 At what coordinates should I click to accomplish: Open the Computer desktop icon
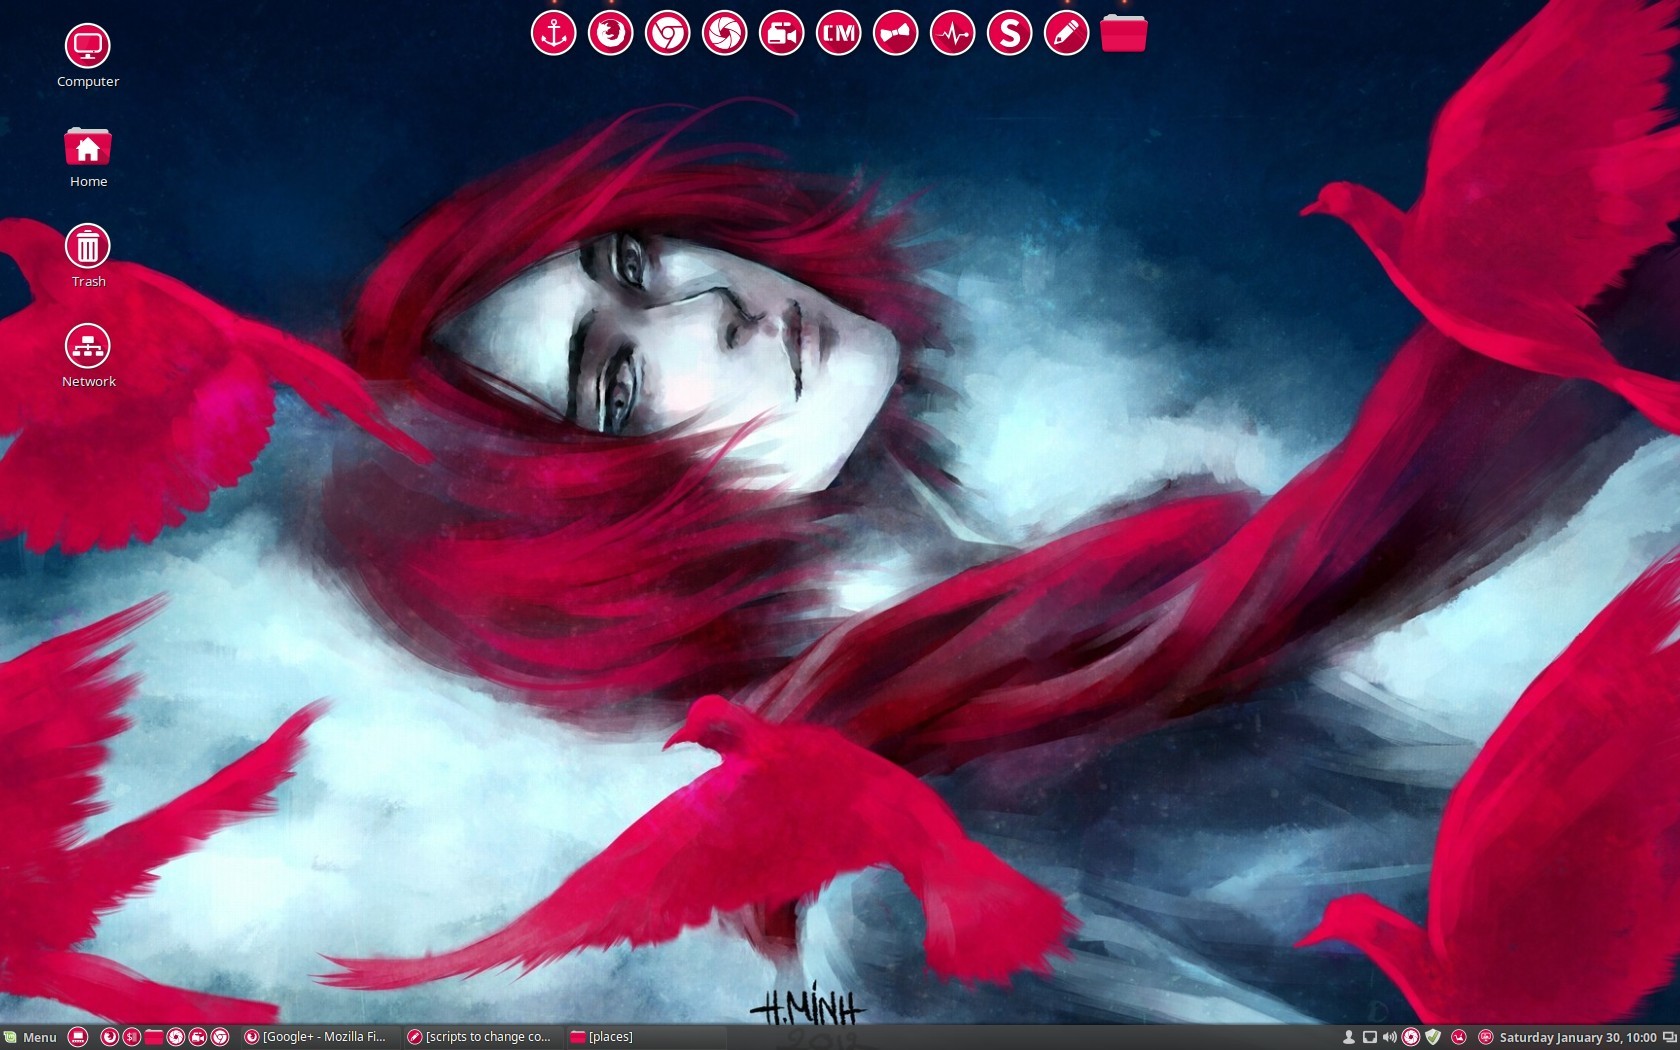click(x=88, y=56)
